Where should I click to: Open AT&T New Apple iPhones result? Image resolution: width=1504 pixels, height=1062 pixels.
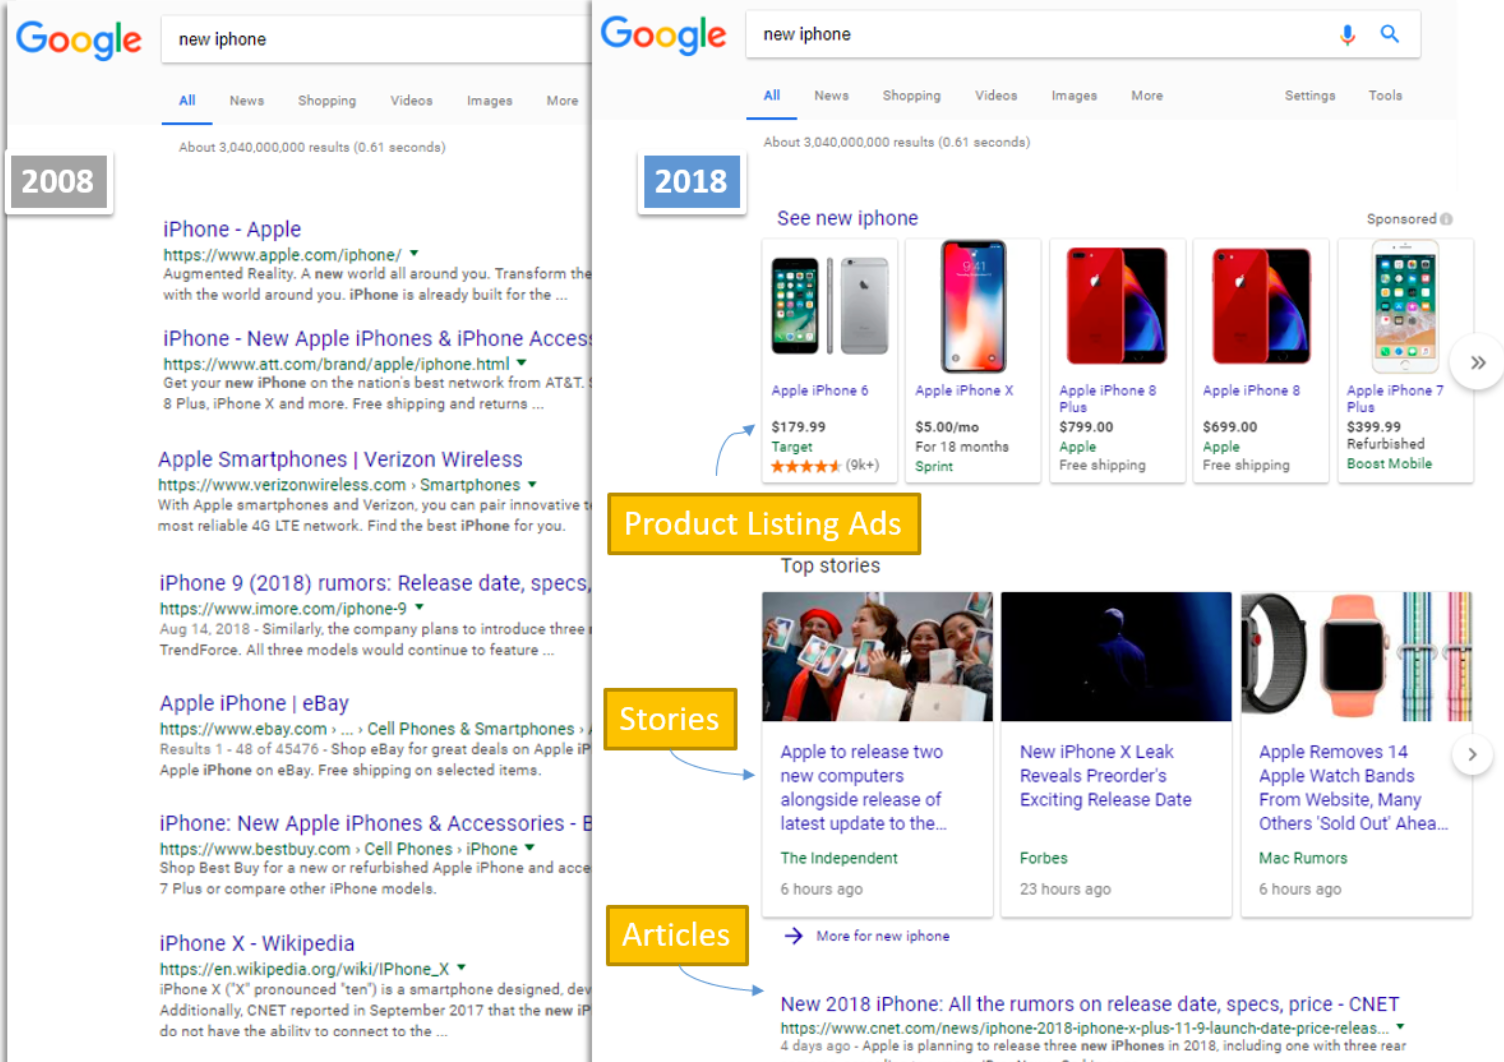coord(377,338)
